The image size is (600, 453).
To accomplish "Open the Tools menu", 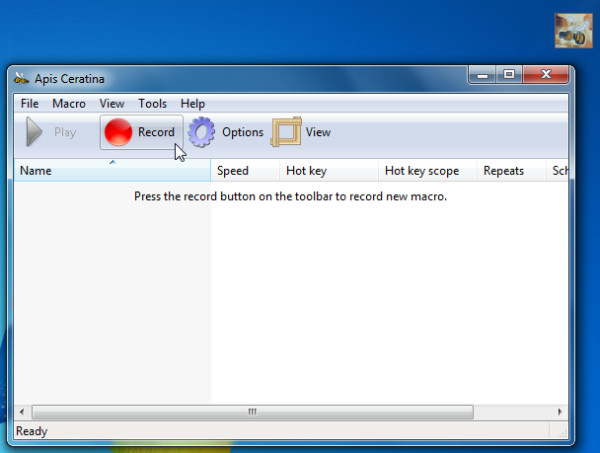I will coord(152,104).
